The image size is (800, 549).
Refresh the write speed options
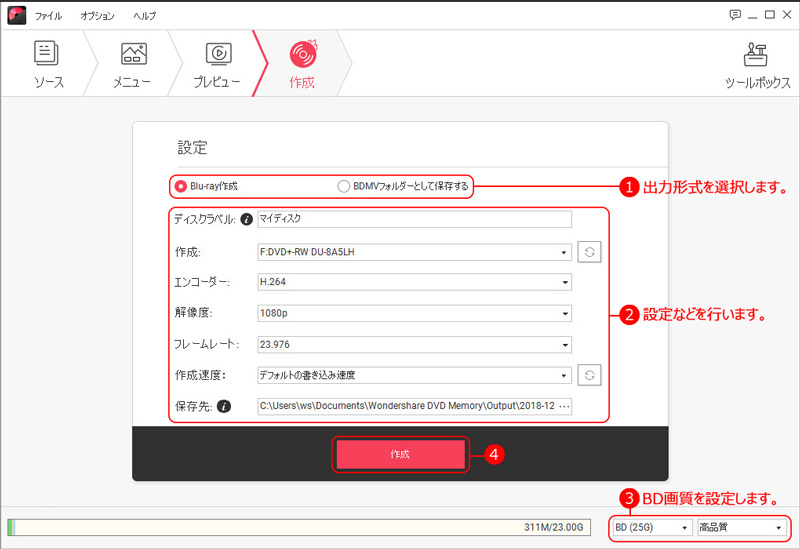(589, 376)
